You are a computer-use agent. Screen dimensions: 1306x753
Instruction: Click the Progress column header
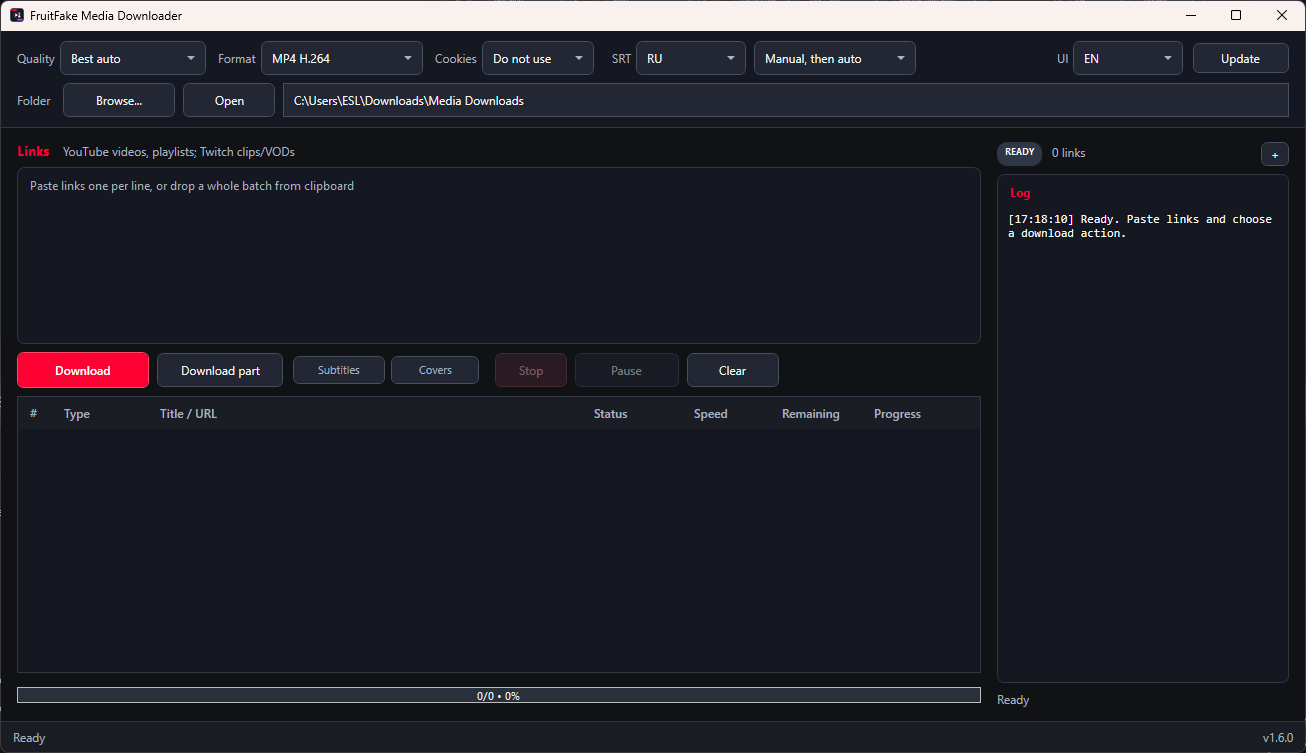click(x=897, y=413)
